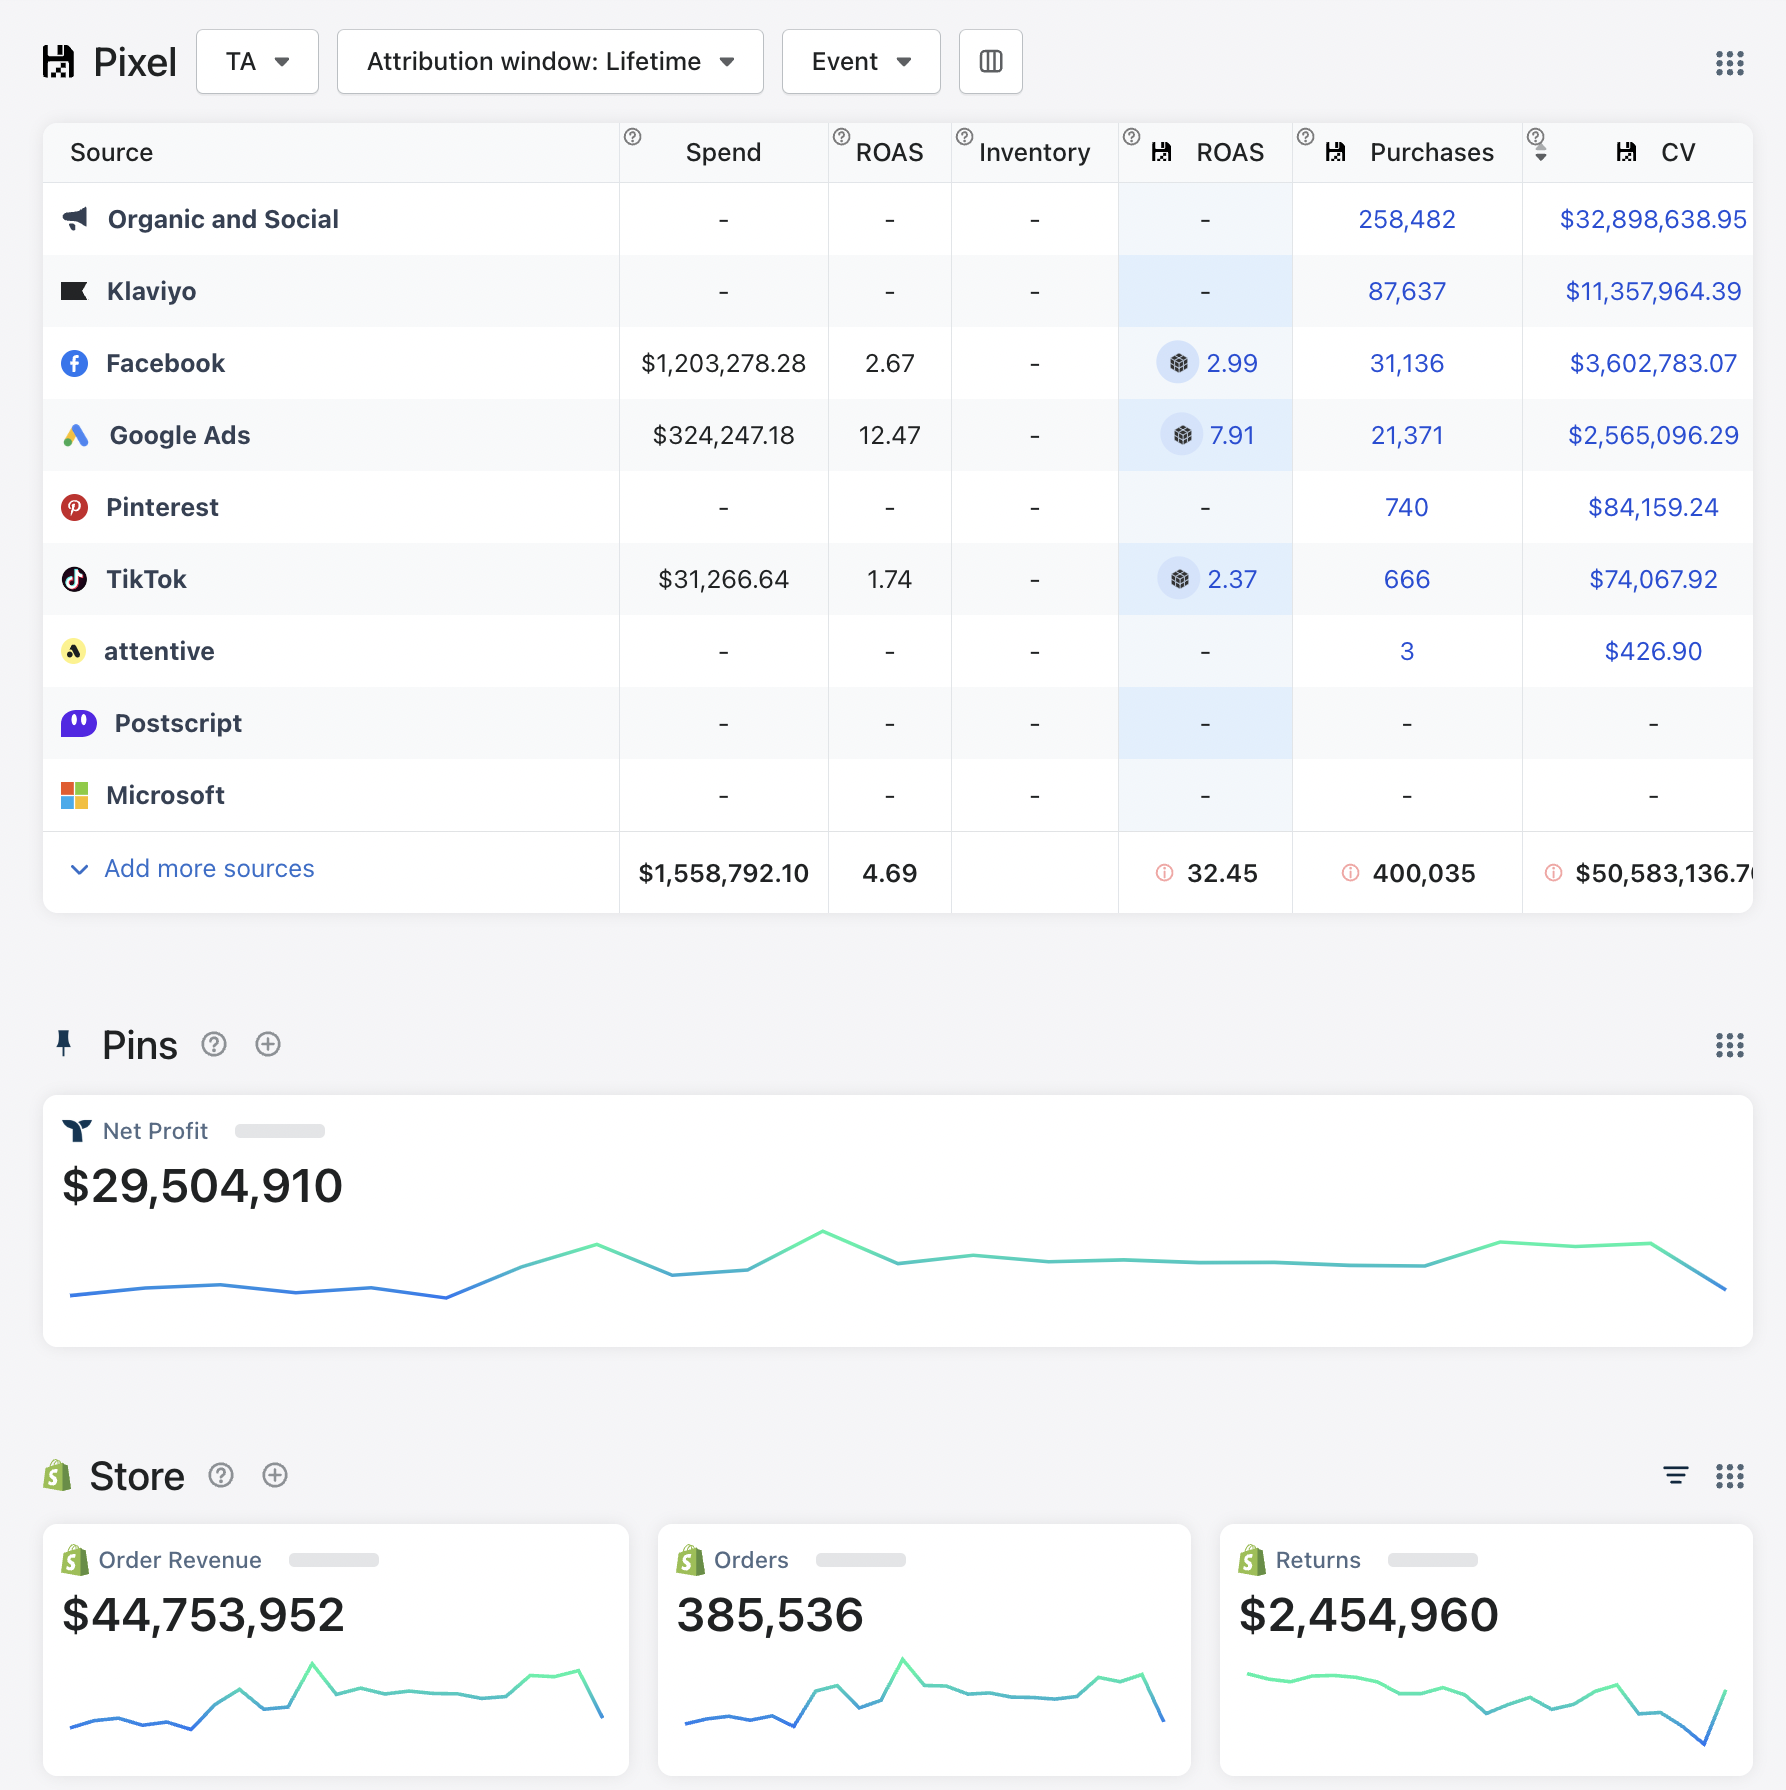
Task: Click the Store help question icon
Action: click(221, 1475)
